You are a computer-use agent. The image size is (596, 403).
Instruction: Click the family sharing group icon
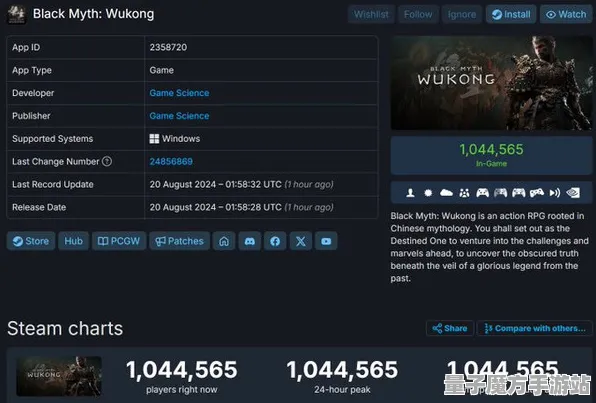[464, 193]
